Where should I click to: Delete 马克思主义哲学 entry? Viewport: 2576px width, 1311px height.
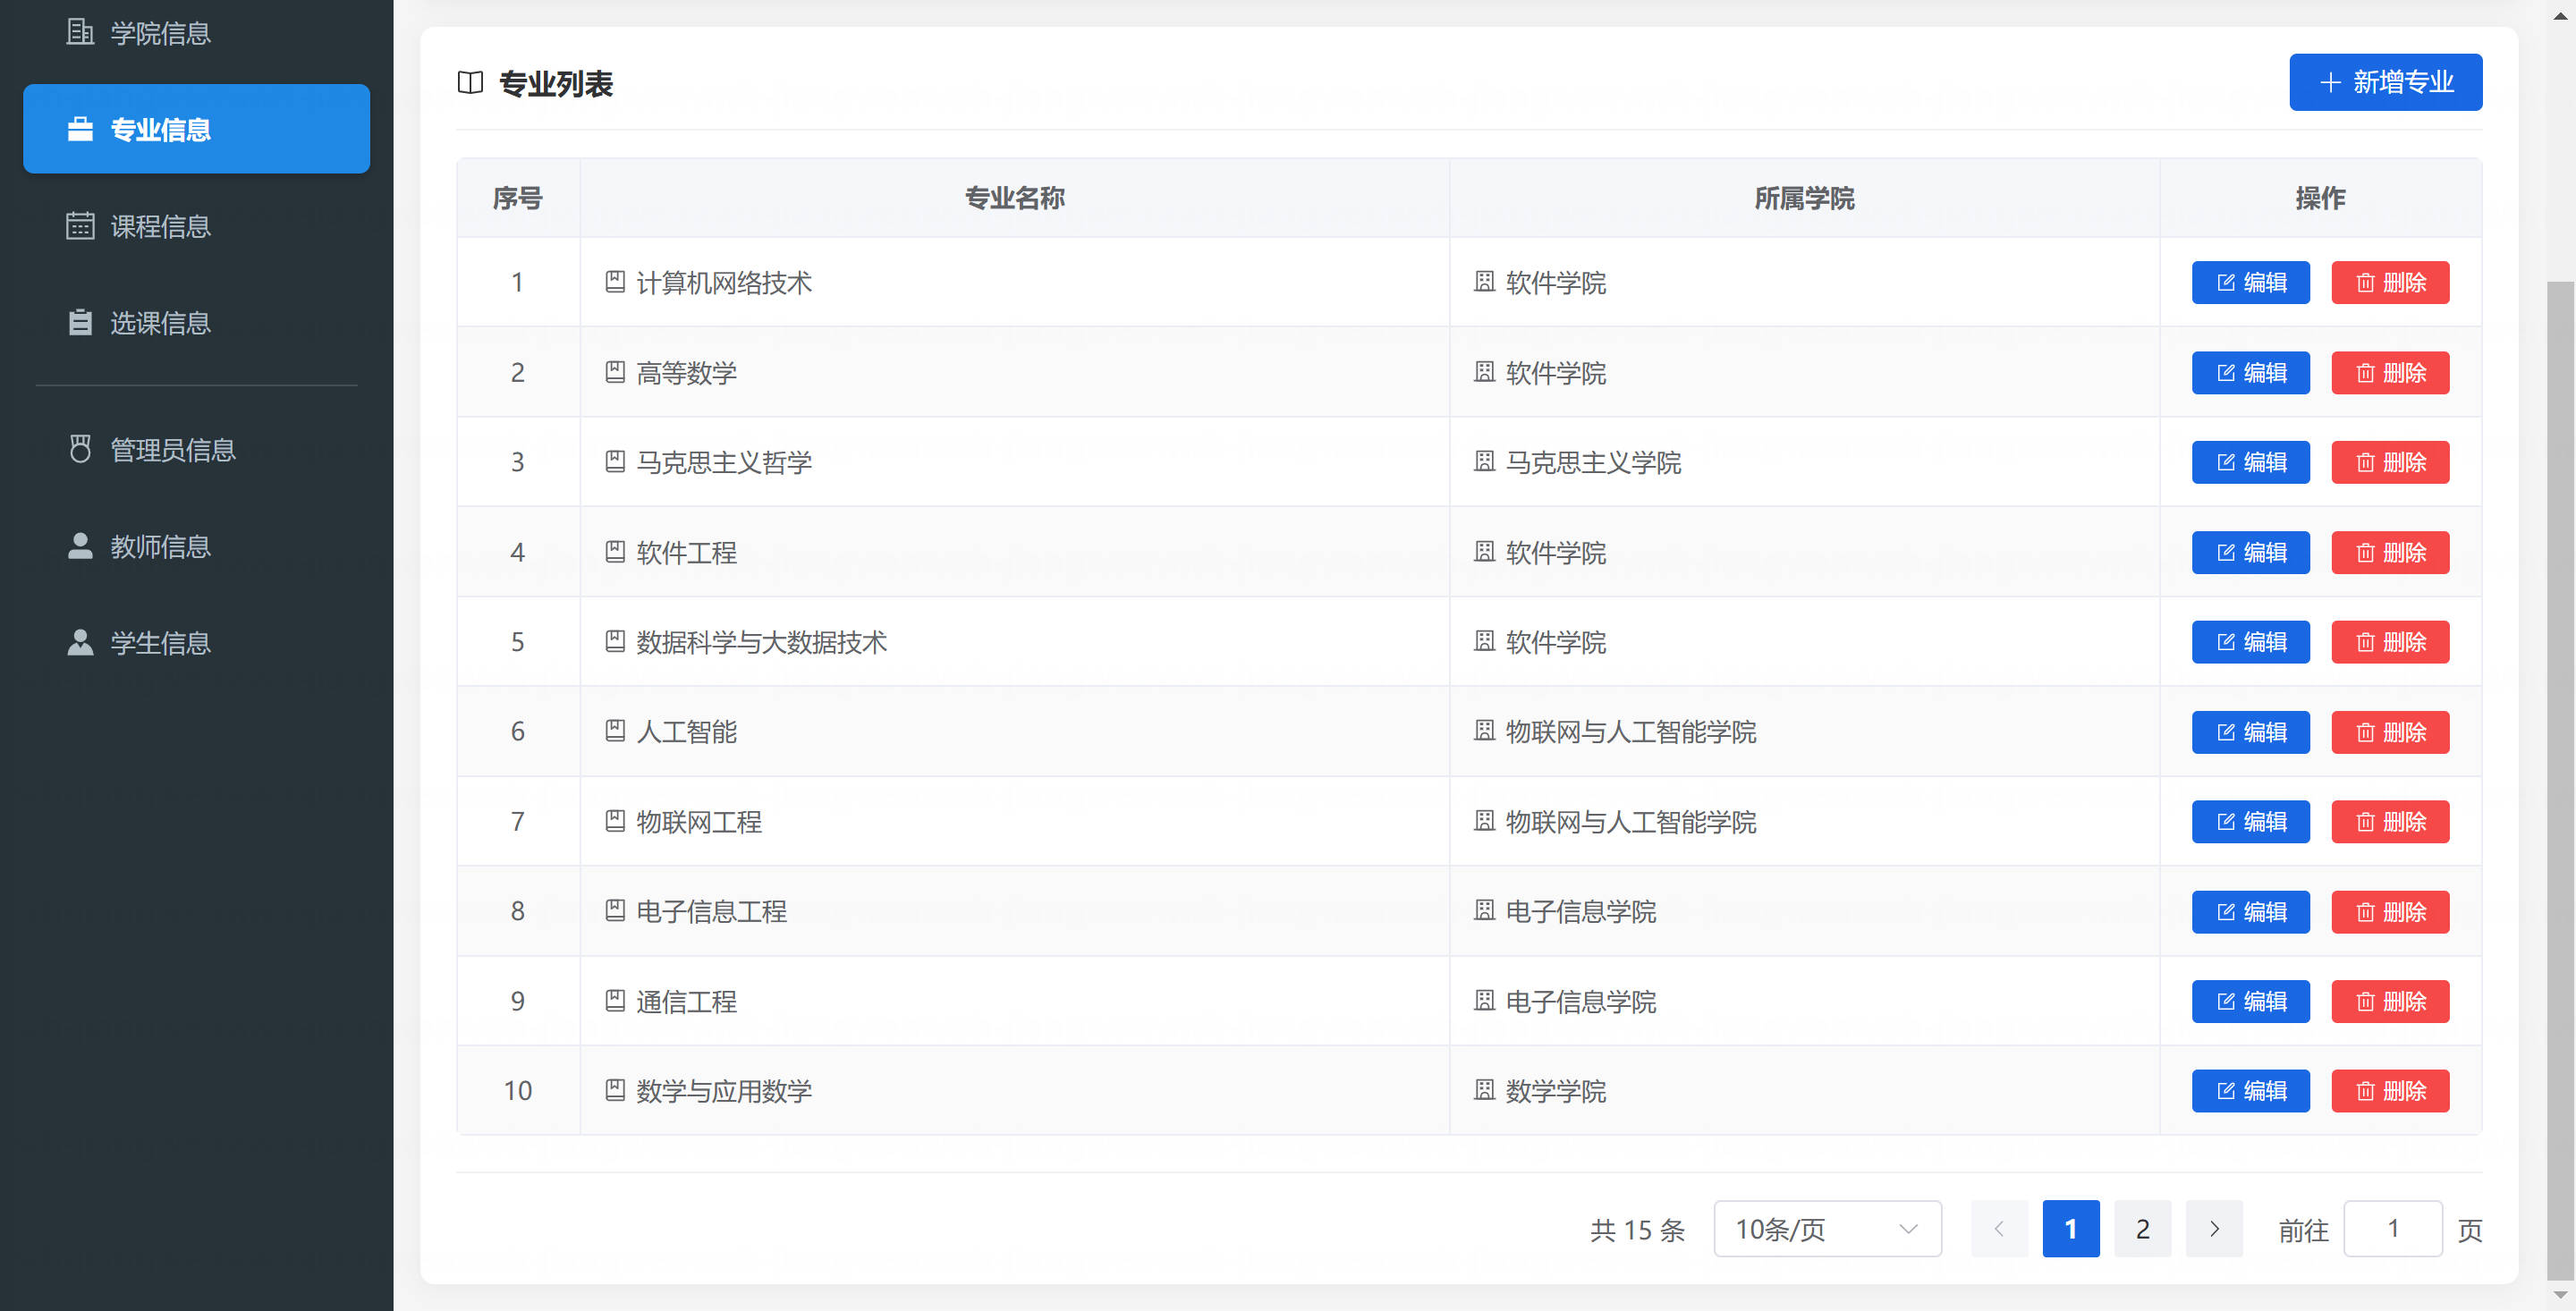(x=2390, y=462)
